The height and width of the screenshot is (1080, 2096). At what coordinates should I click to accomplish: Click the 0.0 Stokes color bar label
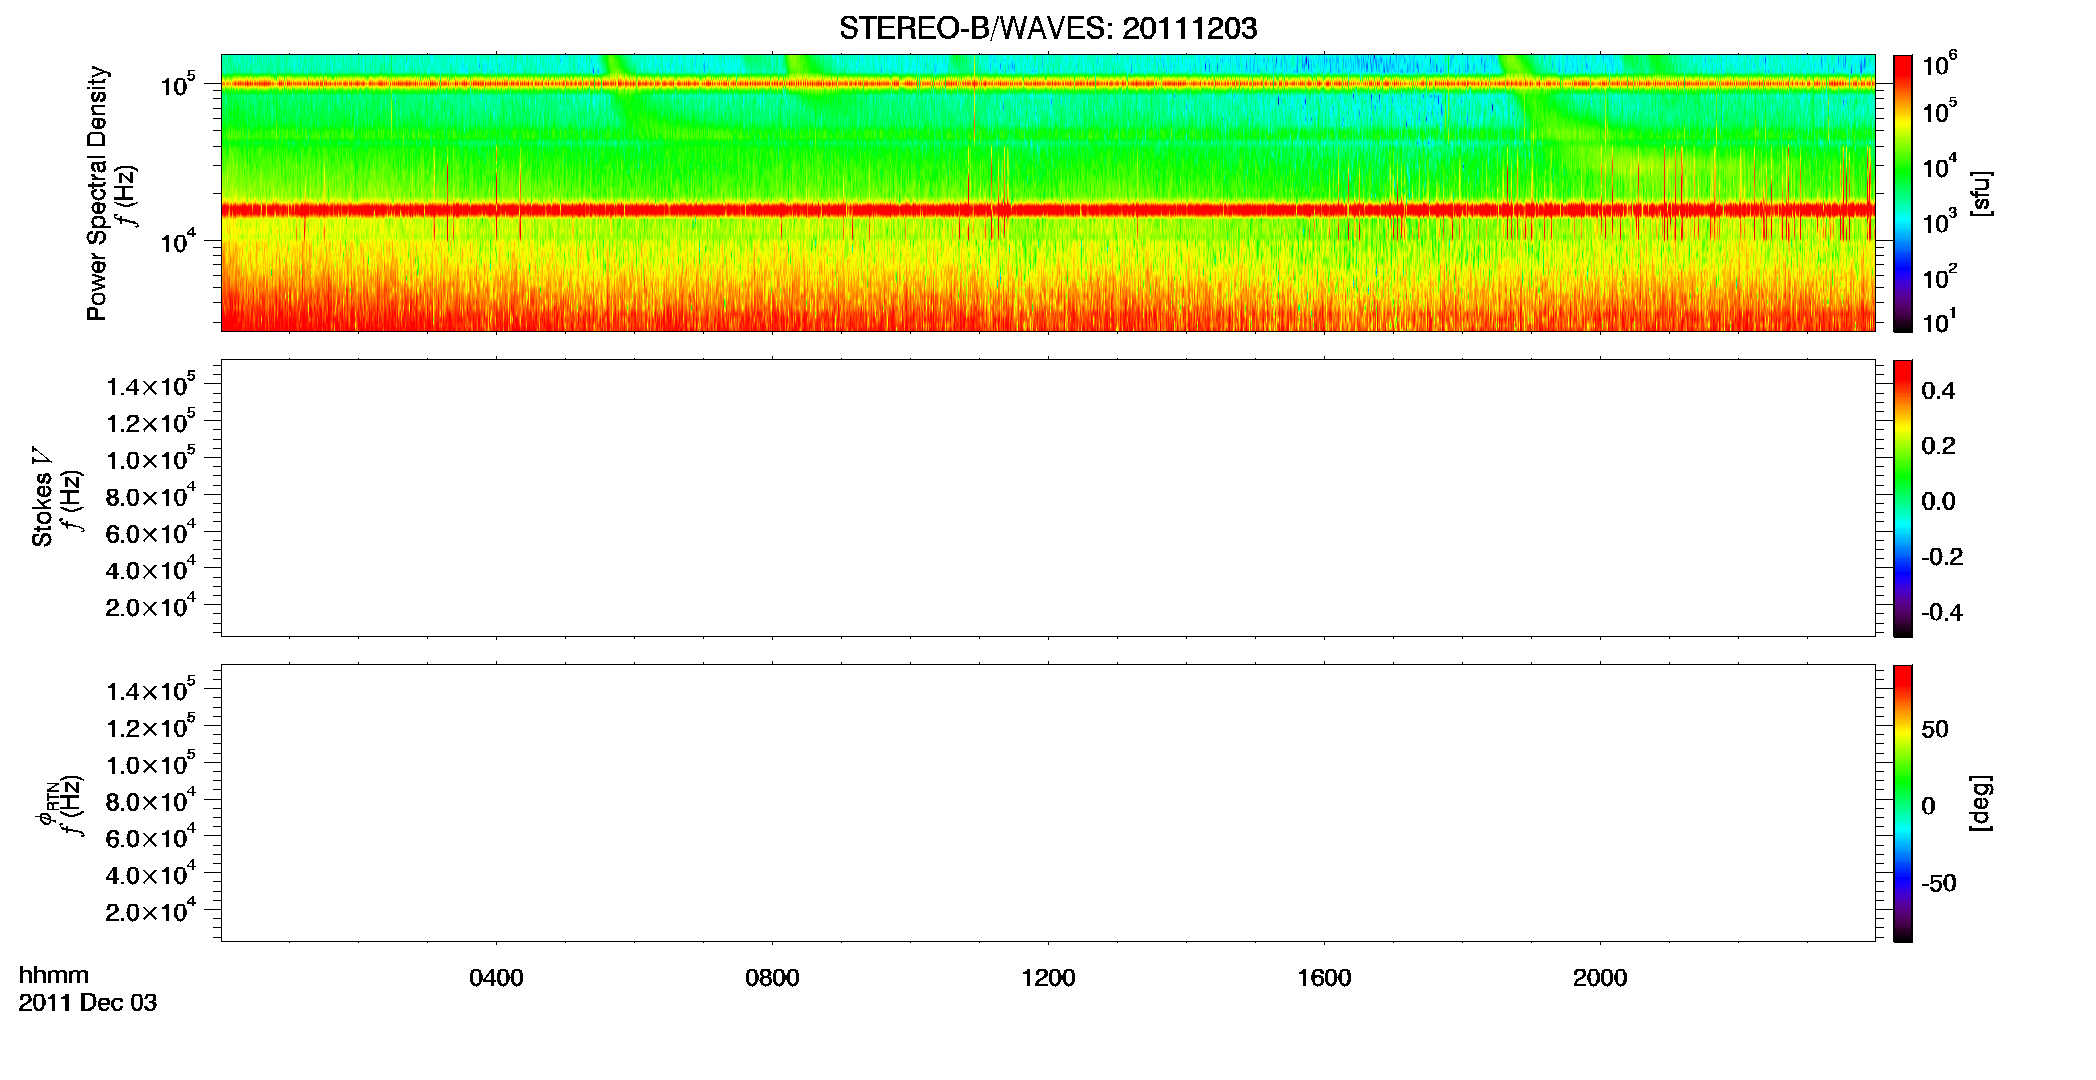pyautogui.click(x=1938, y=502)
